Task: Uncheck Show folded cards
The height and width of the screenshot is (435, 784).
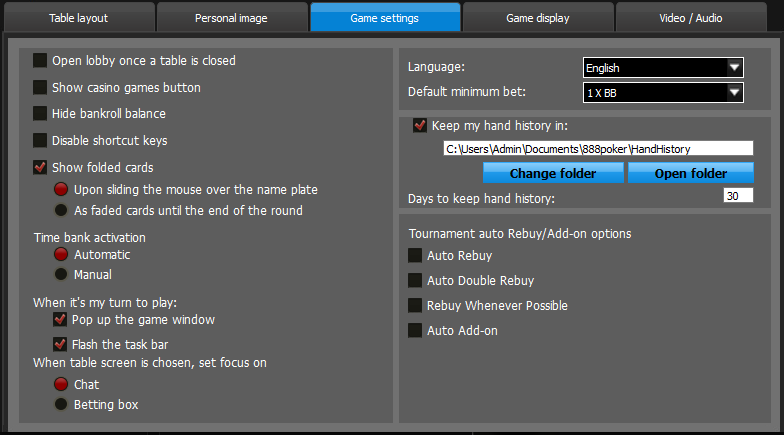Action: click(40, 167)
